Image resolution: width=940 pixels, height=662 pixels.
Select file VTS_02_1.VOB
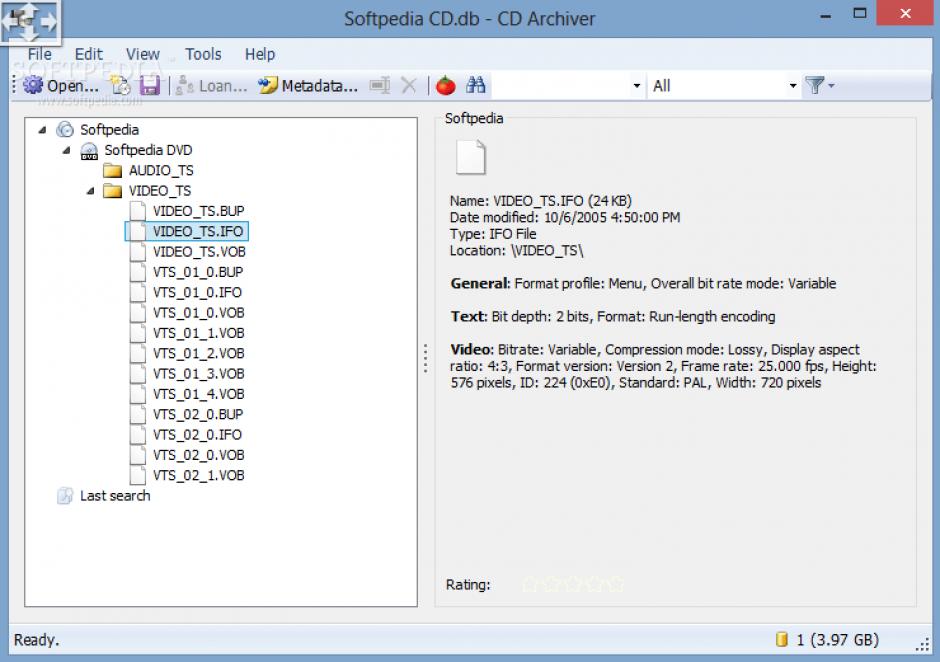(x=198, y=476)
